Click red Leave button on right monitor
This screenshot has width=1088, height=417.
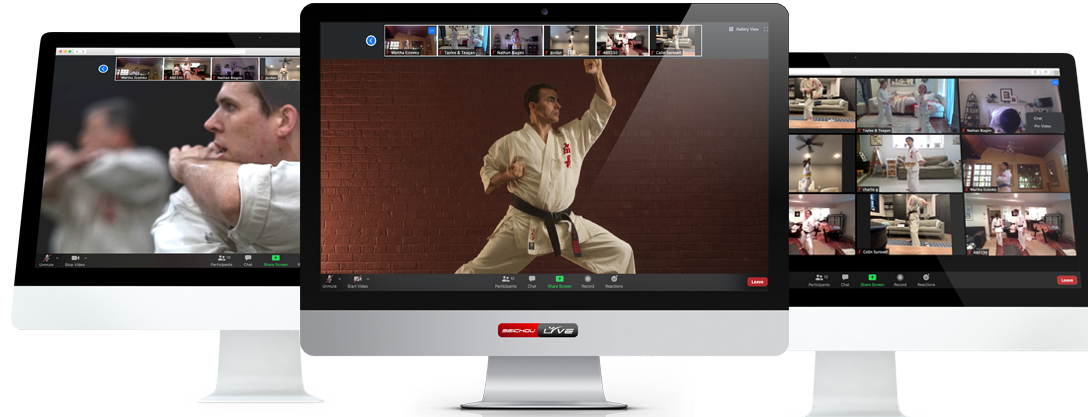[1067, 280]
